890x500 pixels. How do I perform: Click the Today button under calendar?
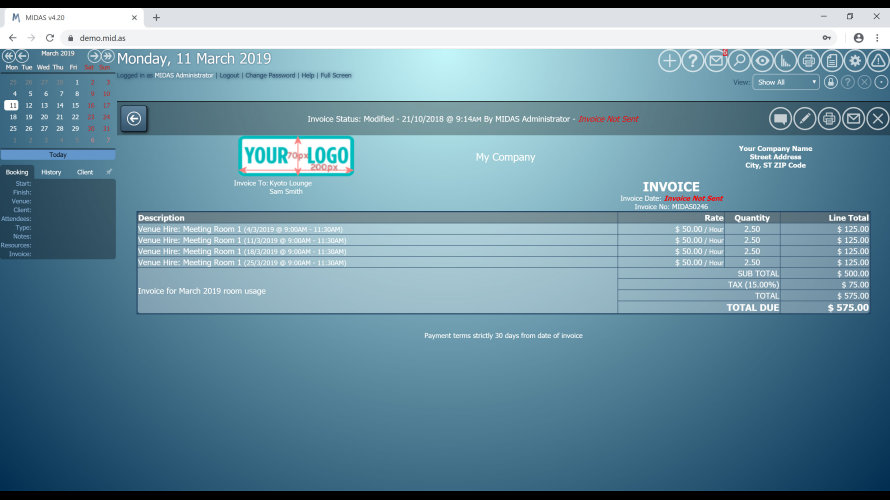(x=58, y=154)
